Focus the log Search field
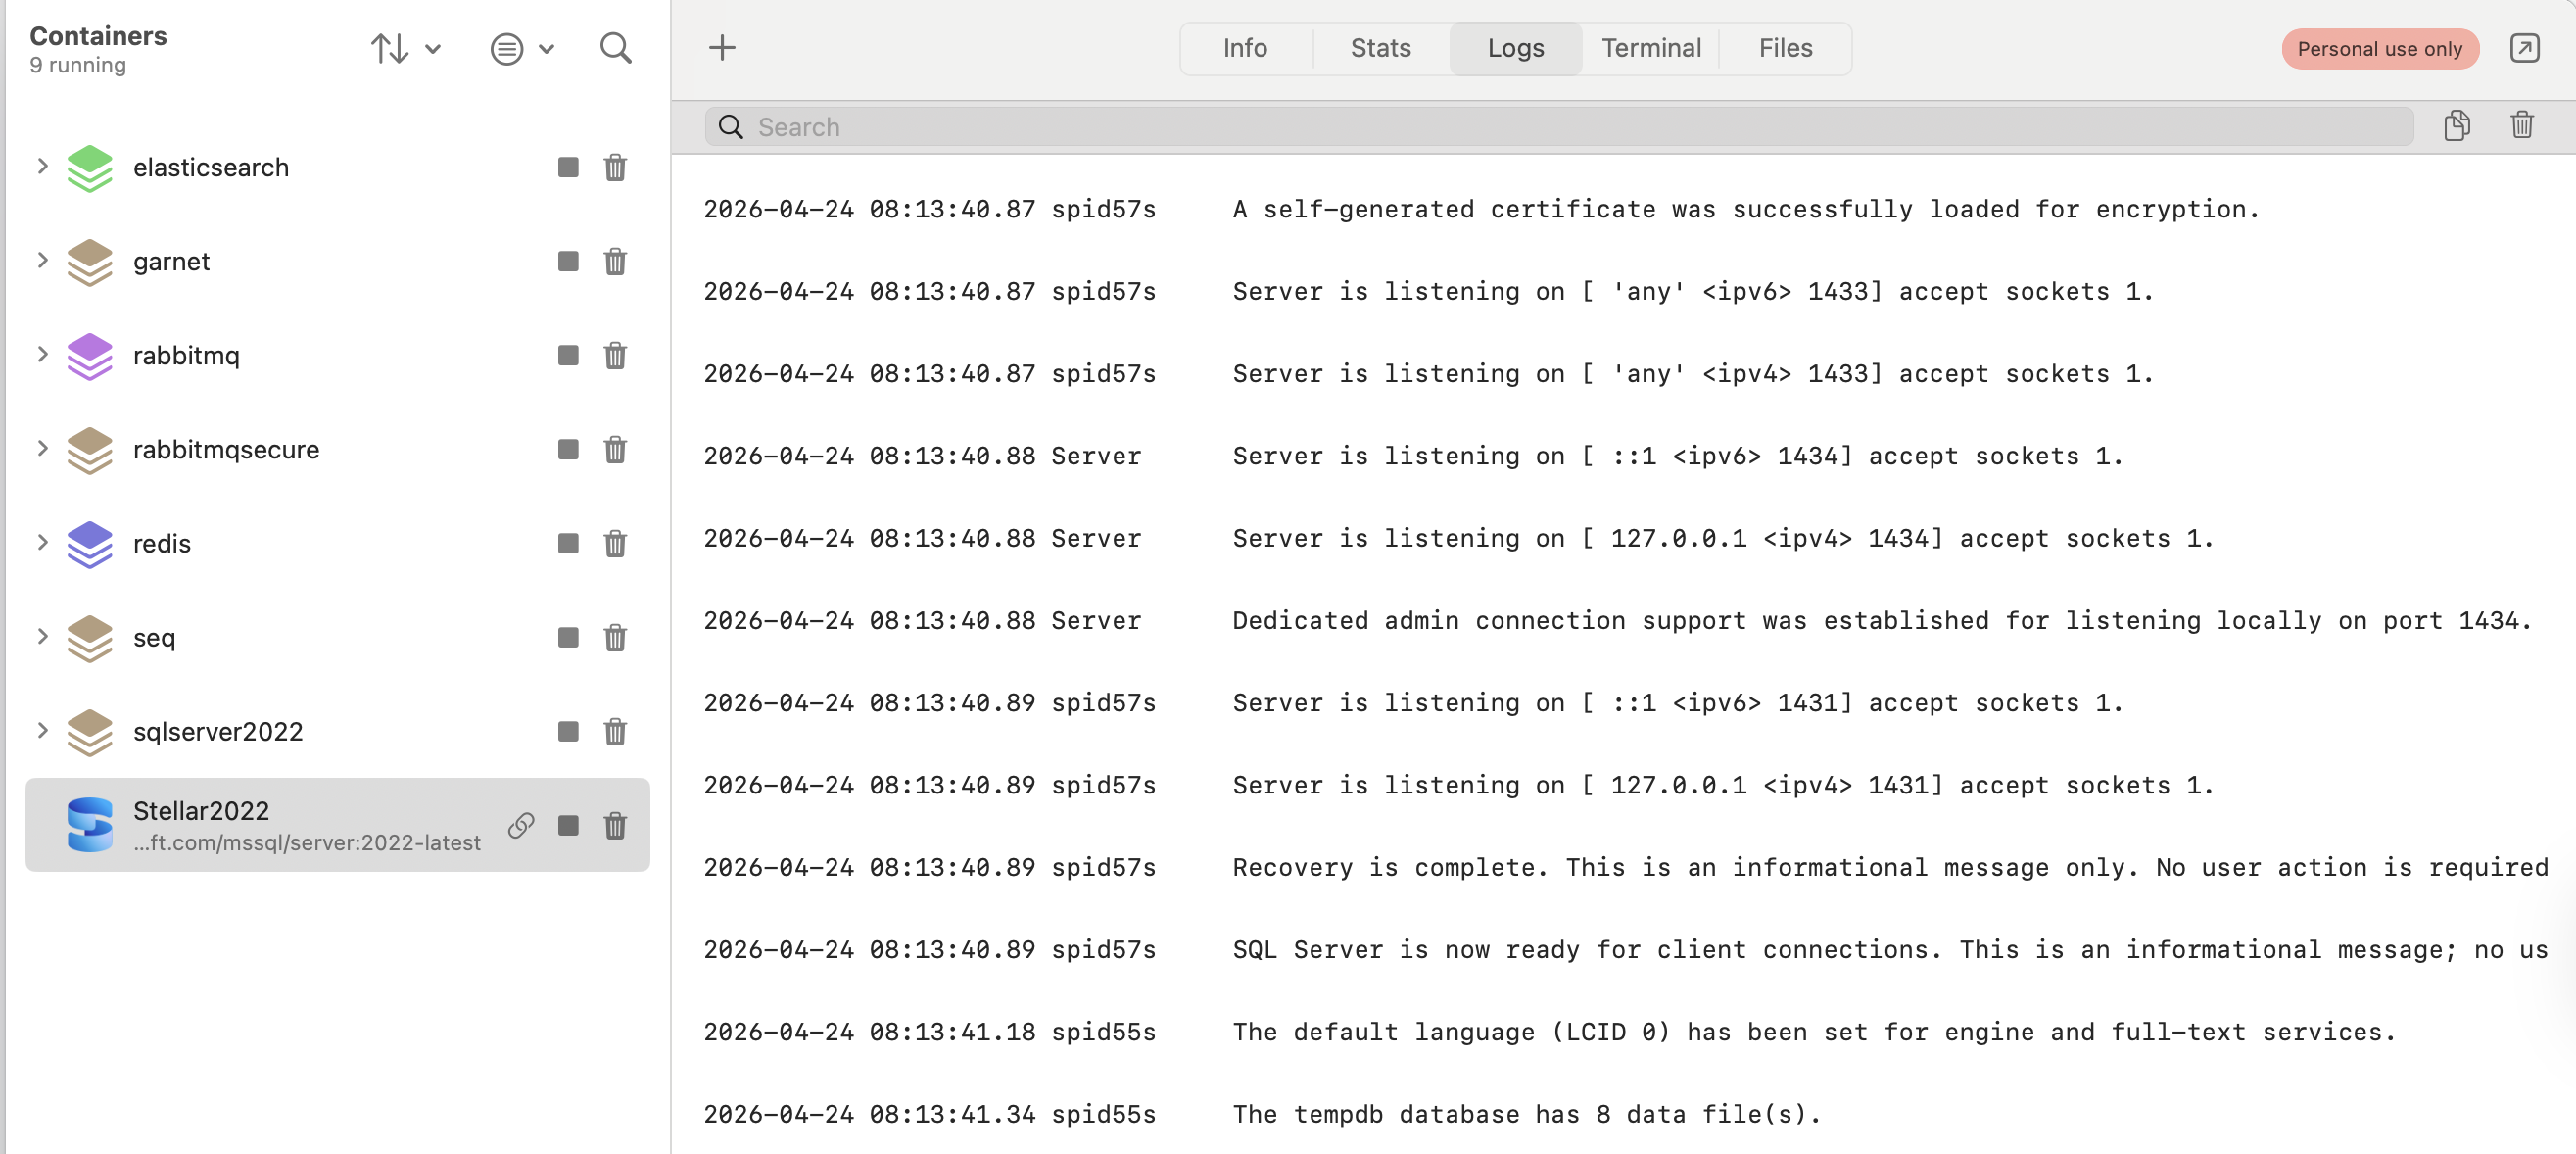 1559,127
